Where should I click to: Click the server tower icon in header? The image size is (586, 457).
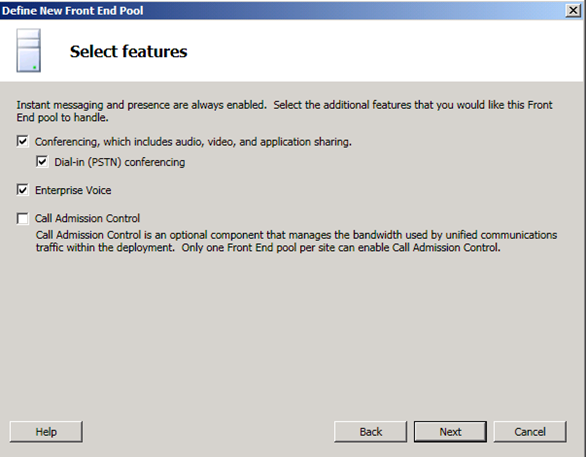[x=28, y=50]
